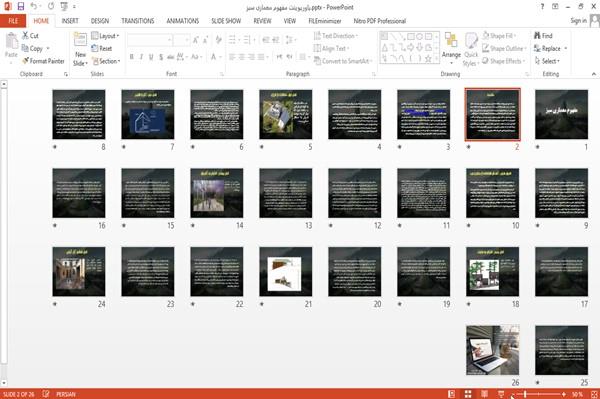The height and width of the screenshot is (399, 600).
Task: Start slideshow from beginning quick access icon
Action: (64, 7)
